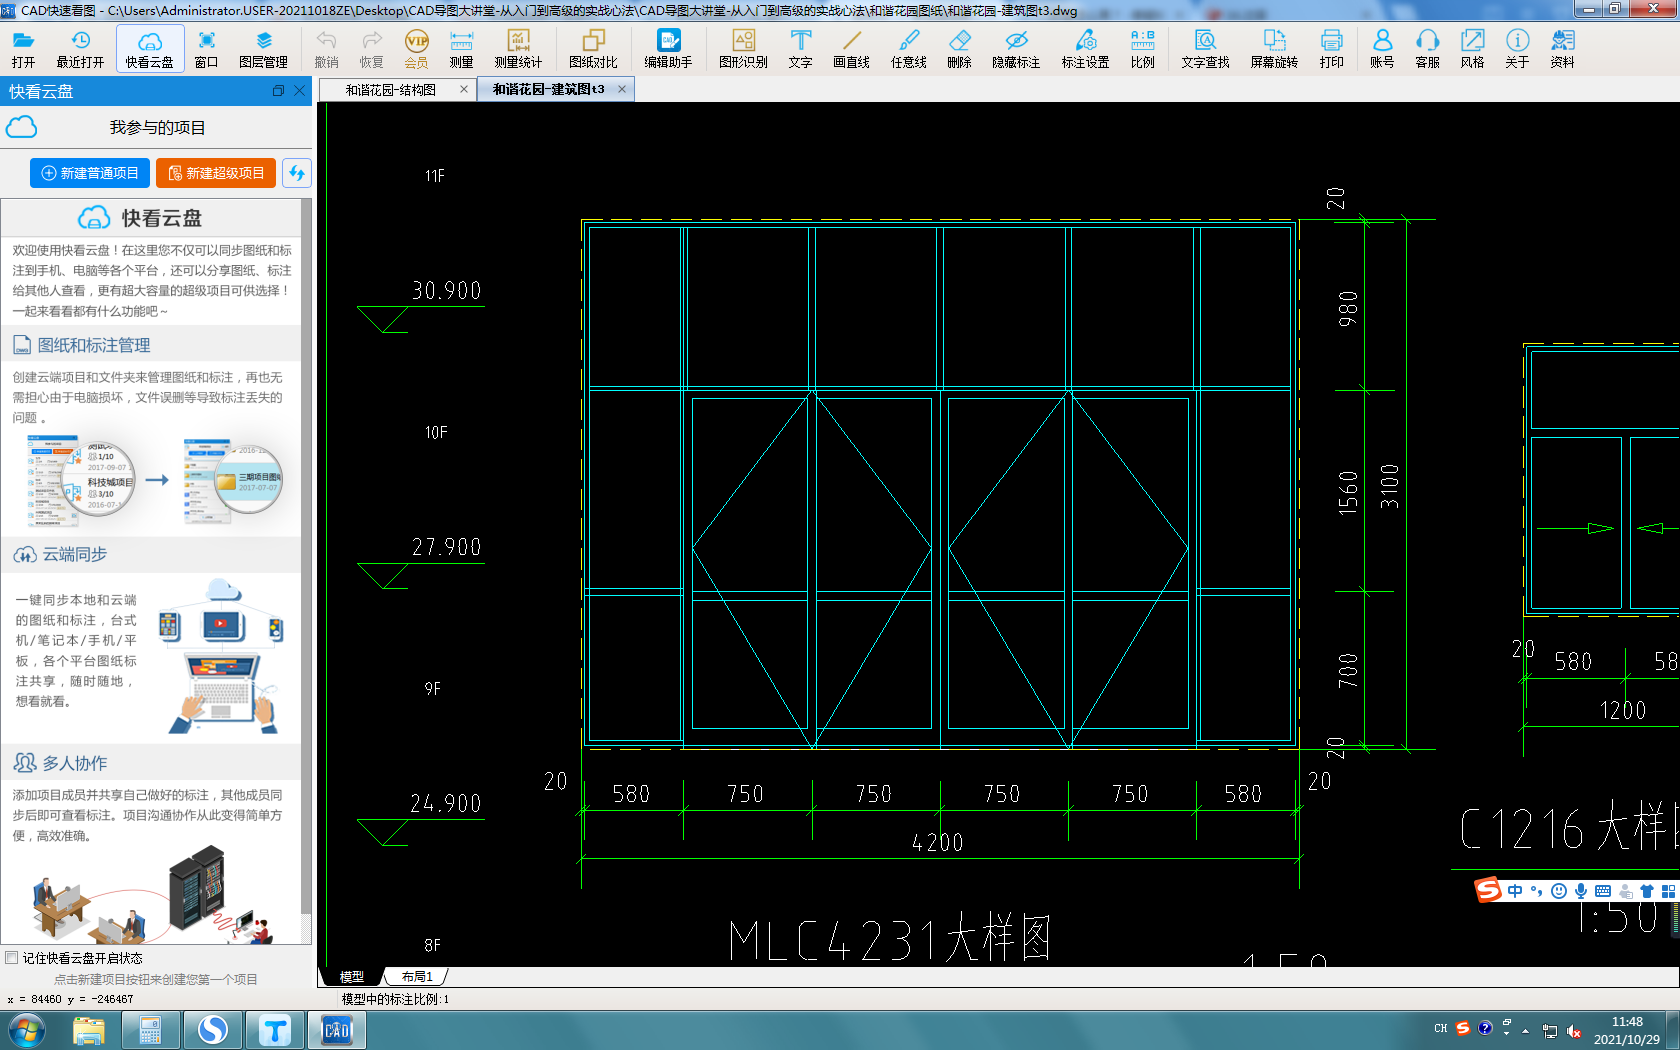Rotate the view with 屏幕旋转
The width and height of the screenshot is (1680, 1050).
pos(1274,48)
